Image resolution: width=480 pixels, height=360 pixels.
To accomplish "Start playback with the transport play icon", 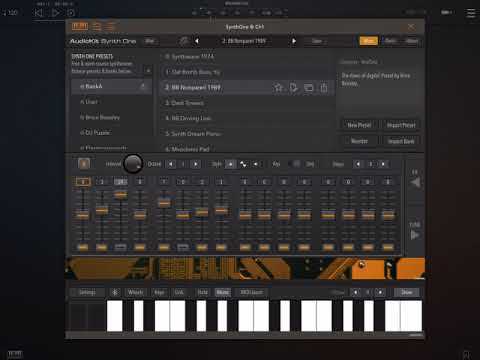I will point(55,13).
